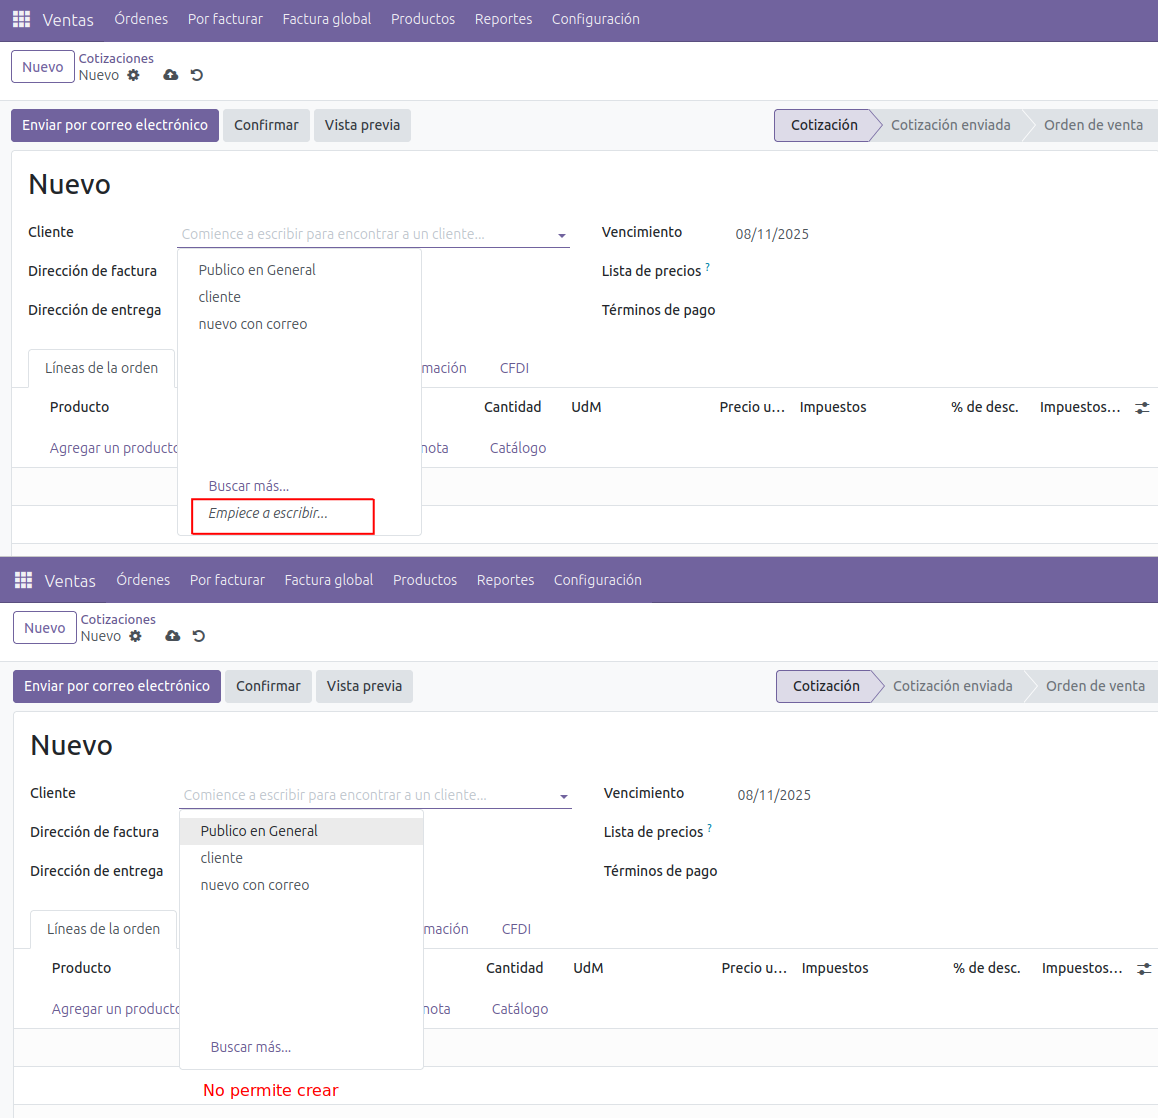Click the discard changes arrow icon in the lower screenshot
Screen dimensions: 1158x1118
tap(199, 636)
